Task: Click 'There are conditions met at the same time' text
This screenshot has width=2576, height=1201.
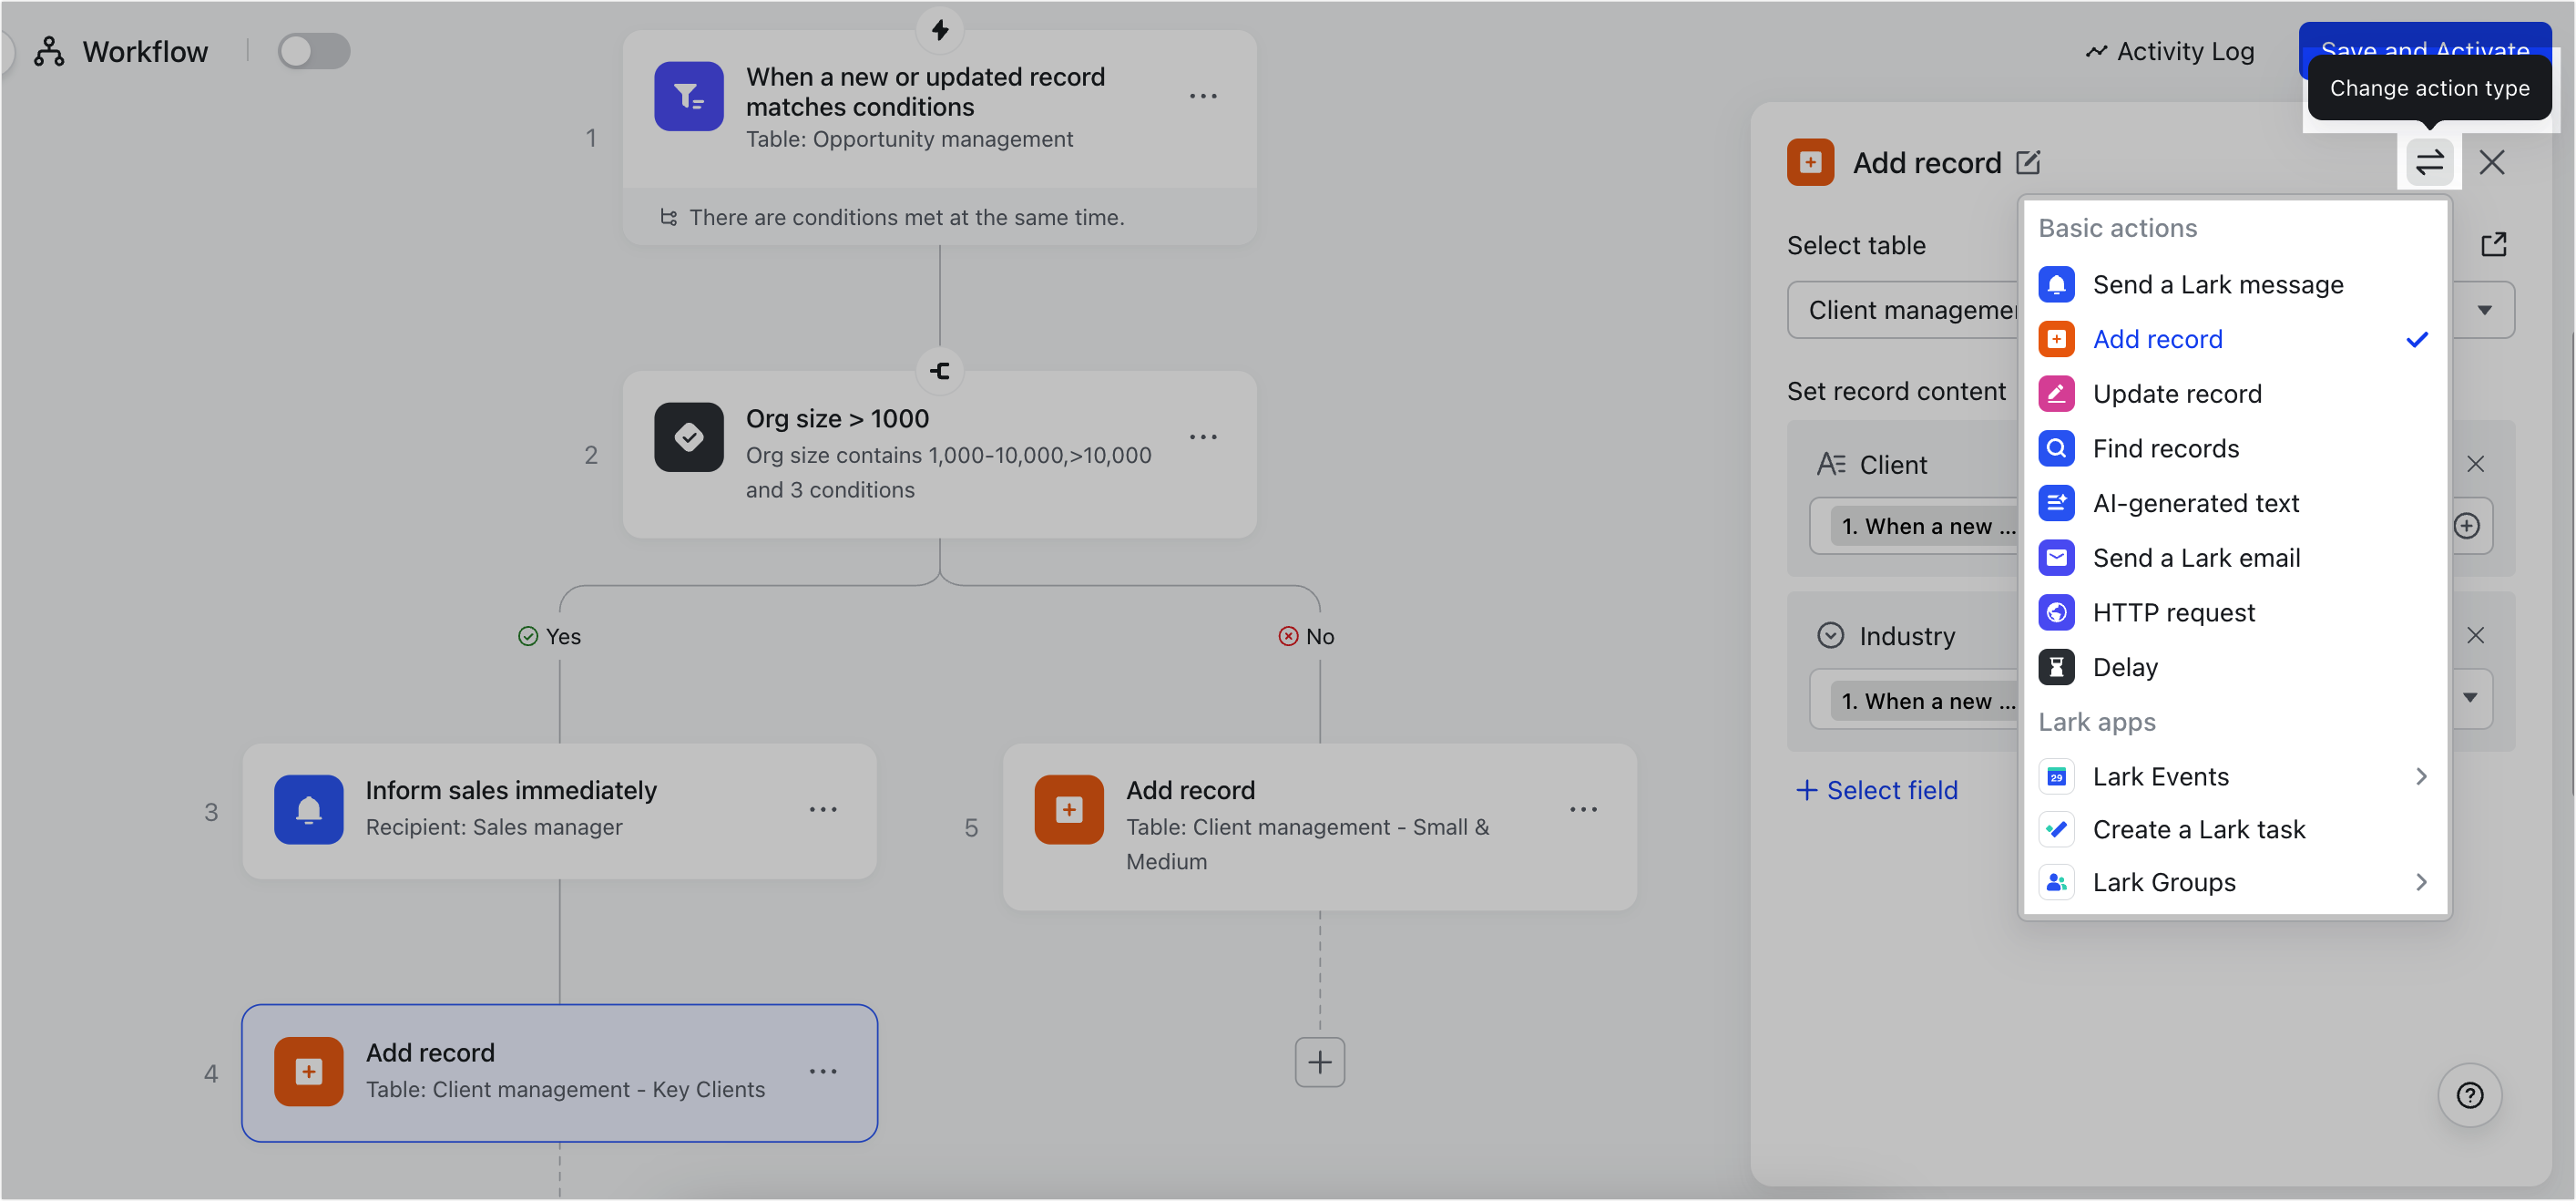Action: pos(906,217)
